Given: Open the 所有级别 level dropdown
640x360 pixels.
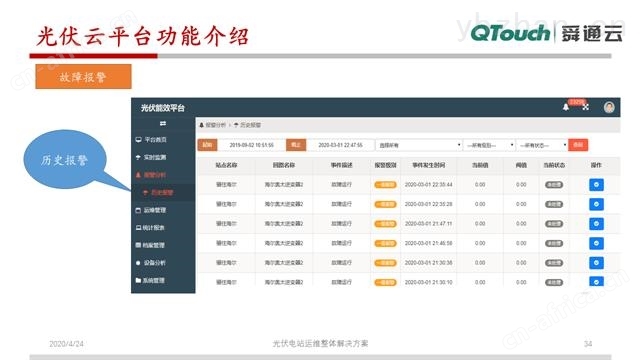Looking at the screenshot, I should coord(489,145).
